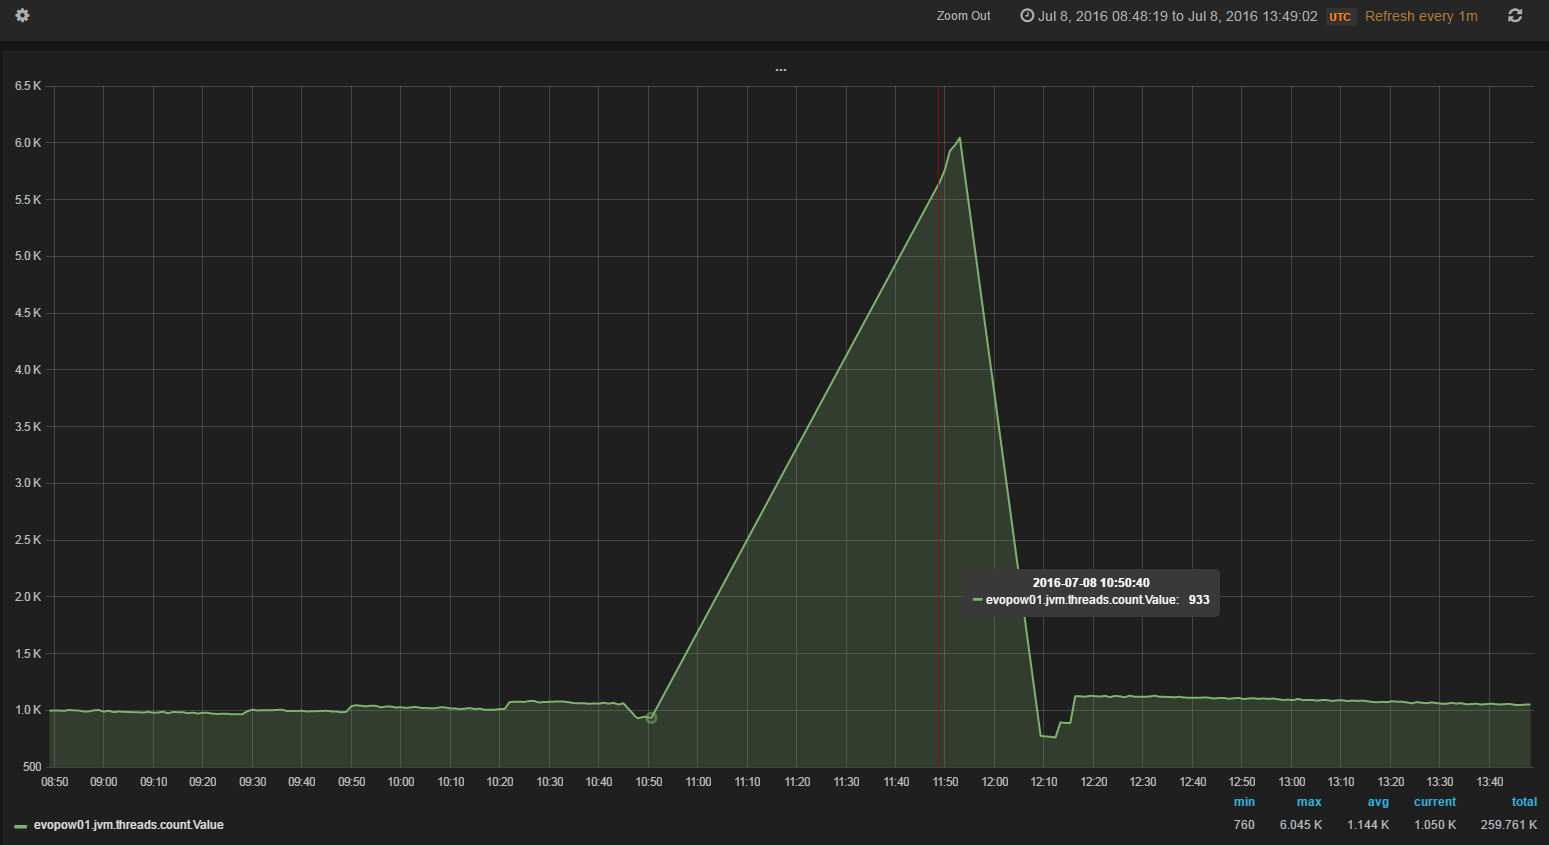Click the 11:00 x-axis label
The width and height of the screenshot is (1549, 845).
pos(698,782)
